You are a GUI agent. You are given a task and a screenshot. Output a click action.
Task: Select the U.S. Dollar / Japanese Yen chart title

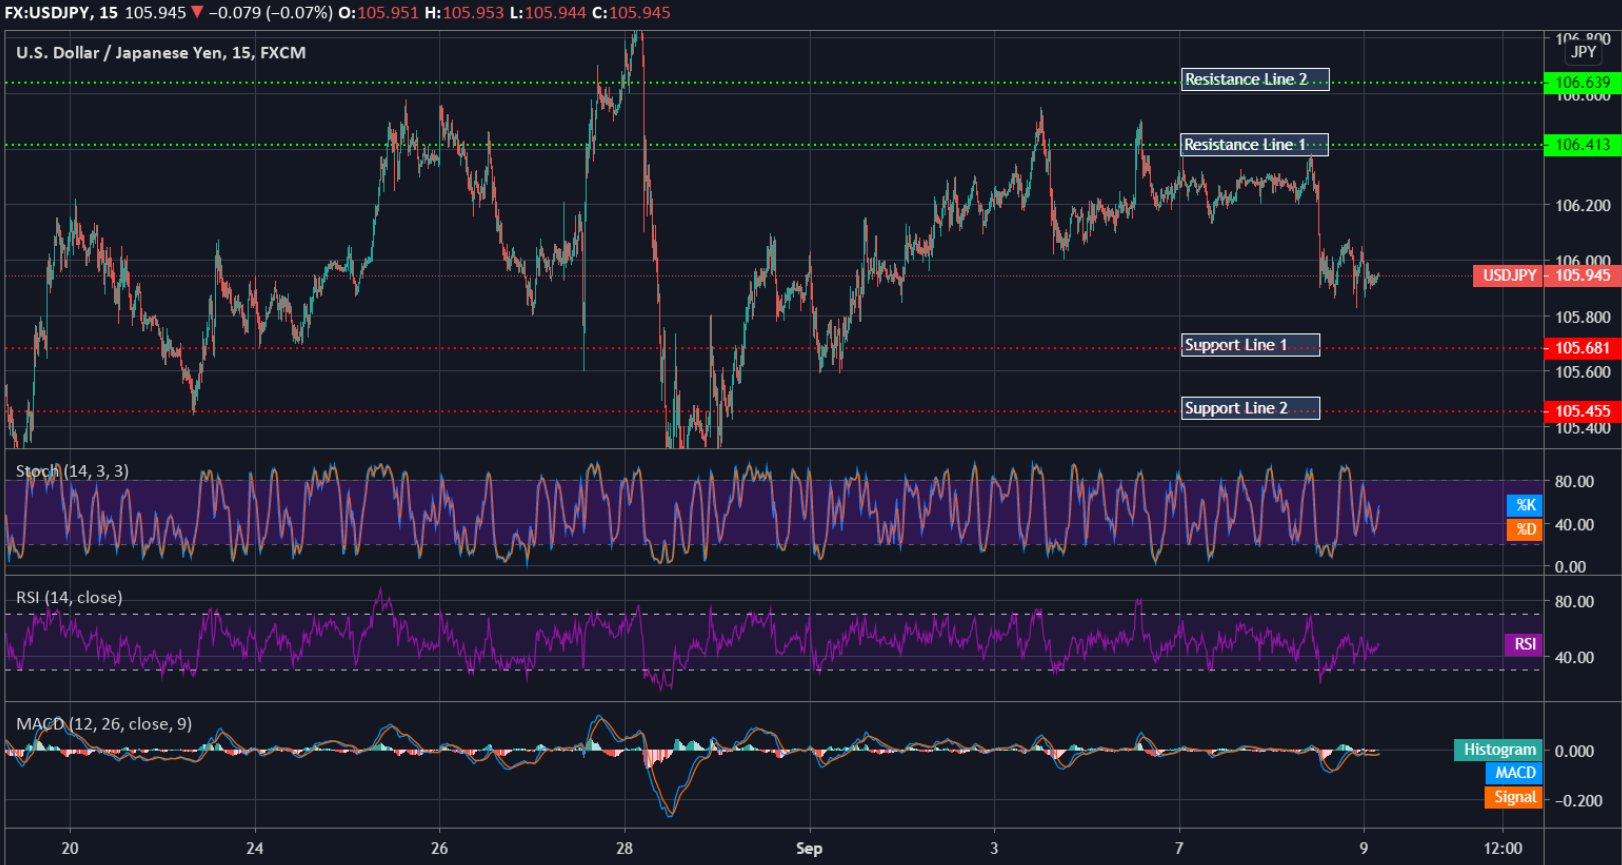[x=161, y=52]
